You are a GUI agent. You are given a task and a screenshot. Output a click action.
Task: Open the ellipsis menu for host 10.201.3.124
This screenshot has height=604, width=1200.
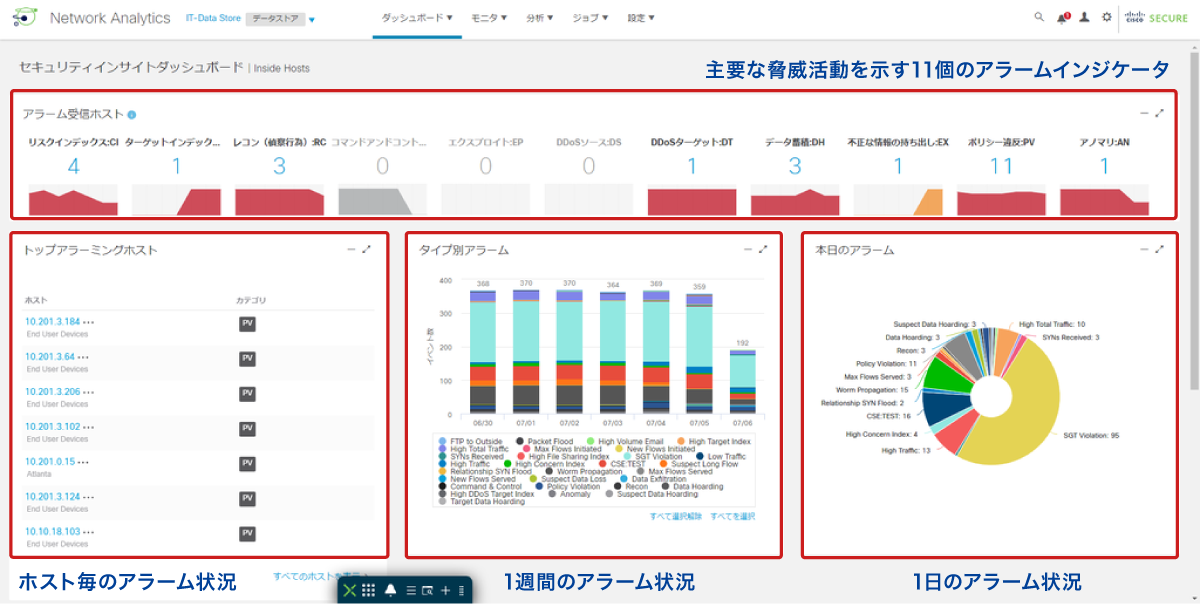click(x=88, y=497)
